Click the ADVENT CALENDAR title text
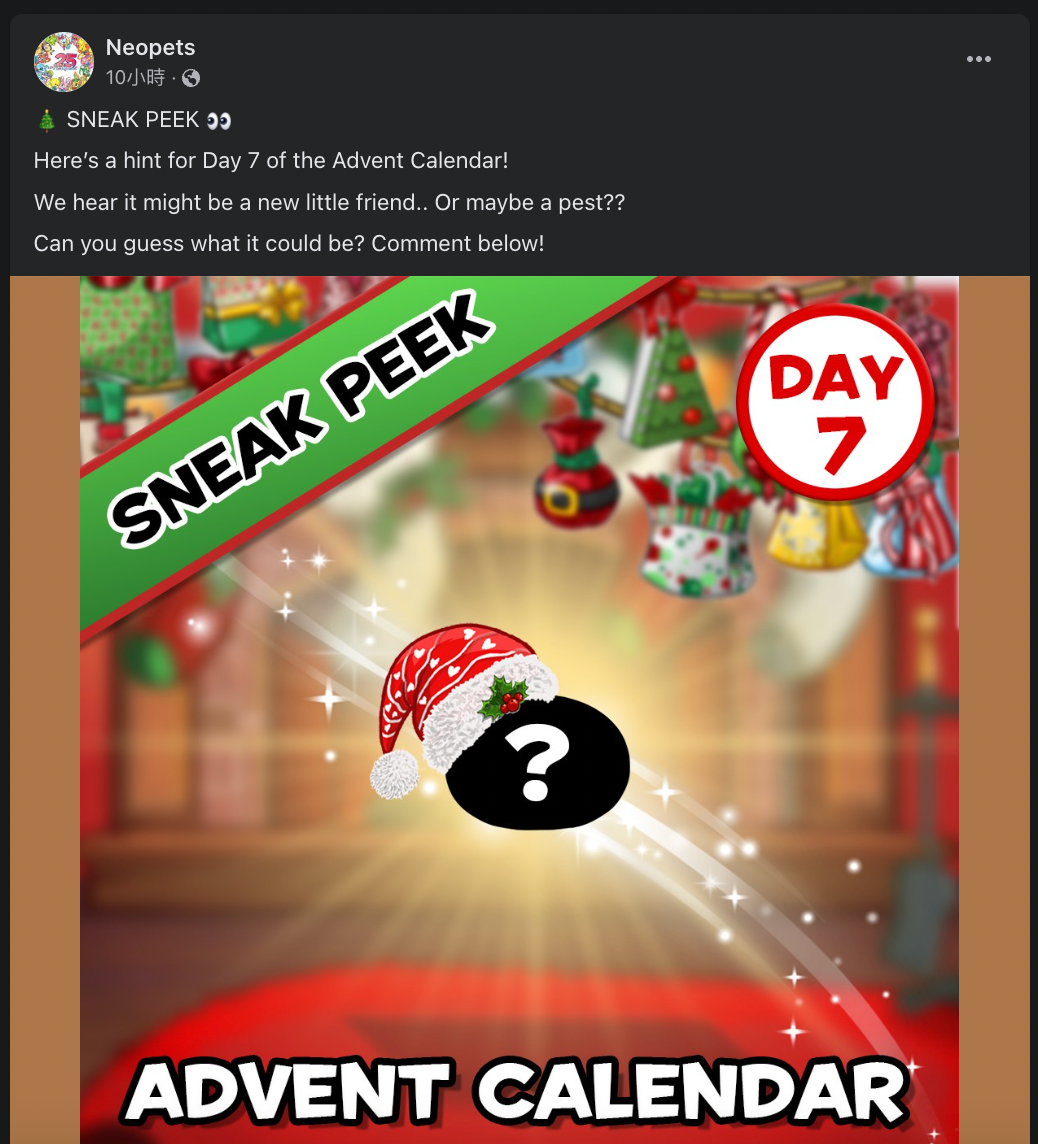The image size is (1038, 1144). pyautogui.click(x=517, y=1093)
